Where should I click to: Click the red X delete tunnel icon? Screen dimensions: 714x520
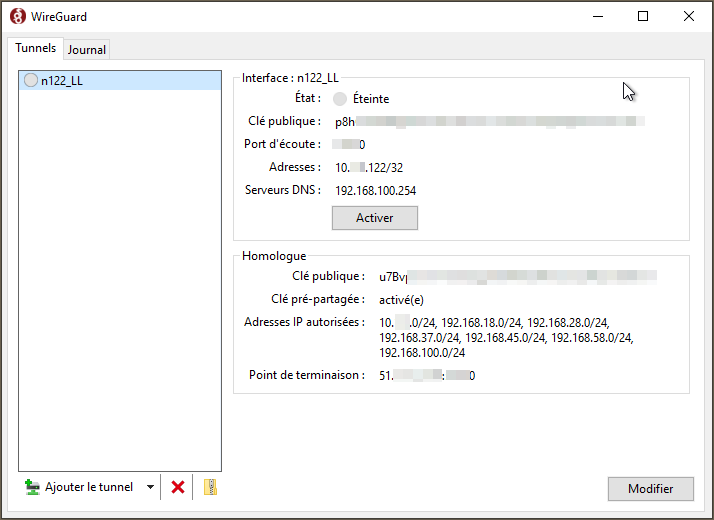[x=178, y=487]
